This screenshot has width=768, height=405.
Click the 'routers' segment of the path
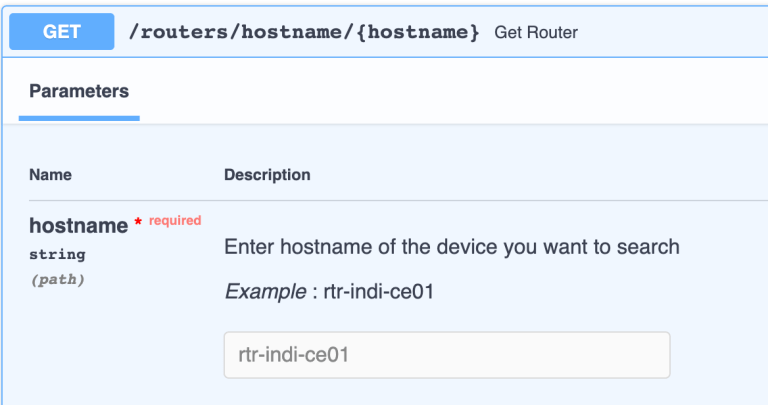click(x=185, y=32)
